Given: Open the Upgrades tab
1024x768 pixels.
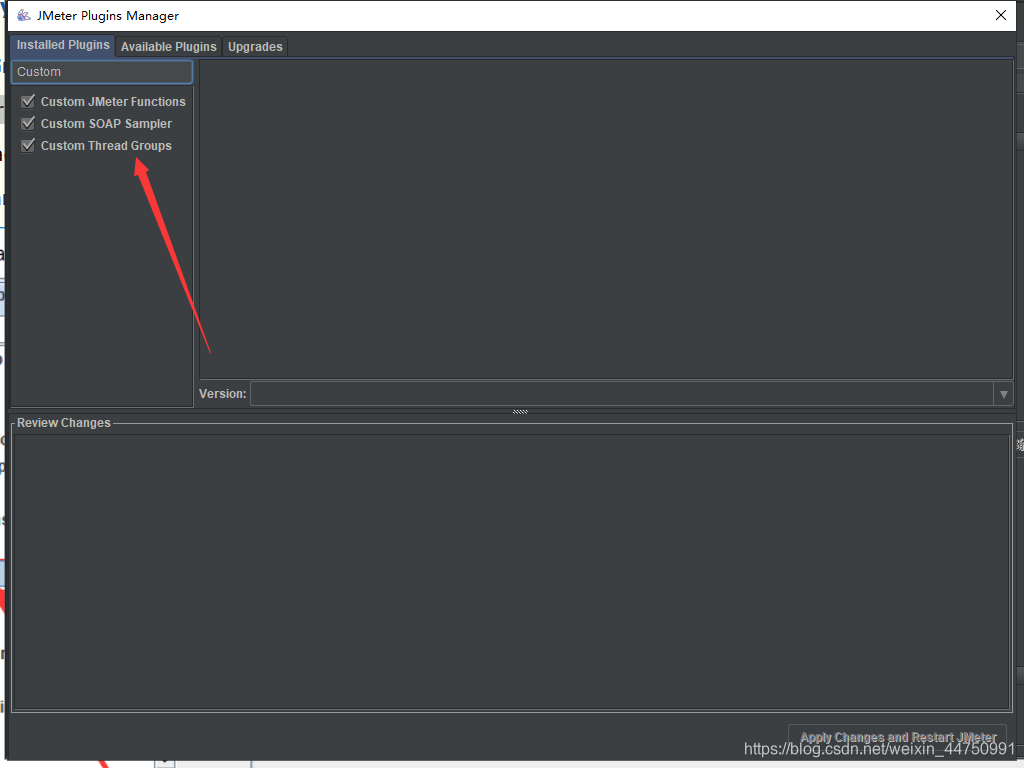Looking at the screenshot, I should [x=255, y=46].
